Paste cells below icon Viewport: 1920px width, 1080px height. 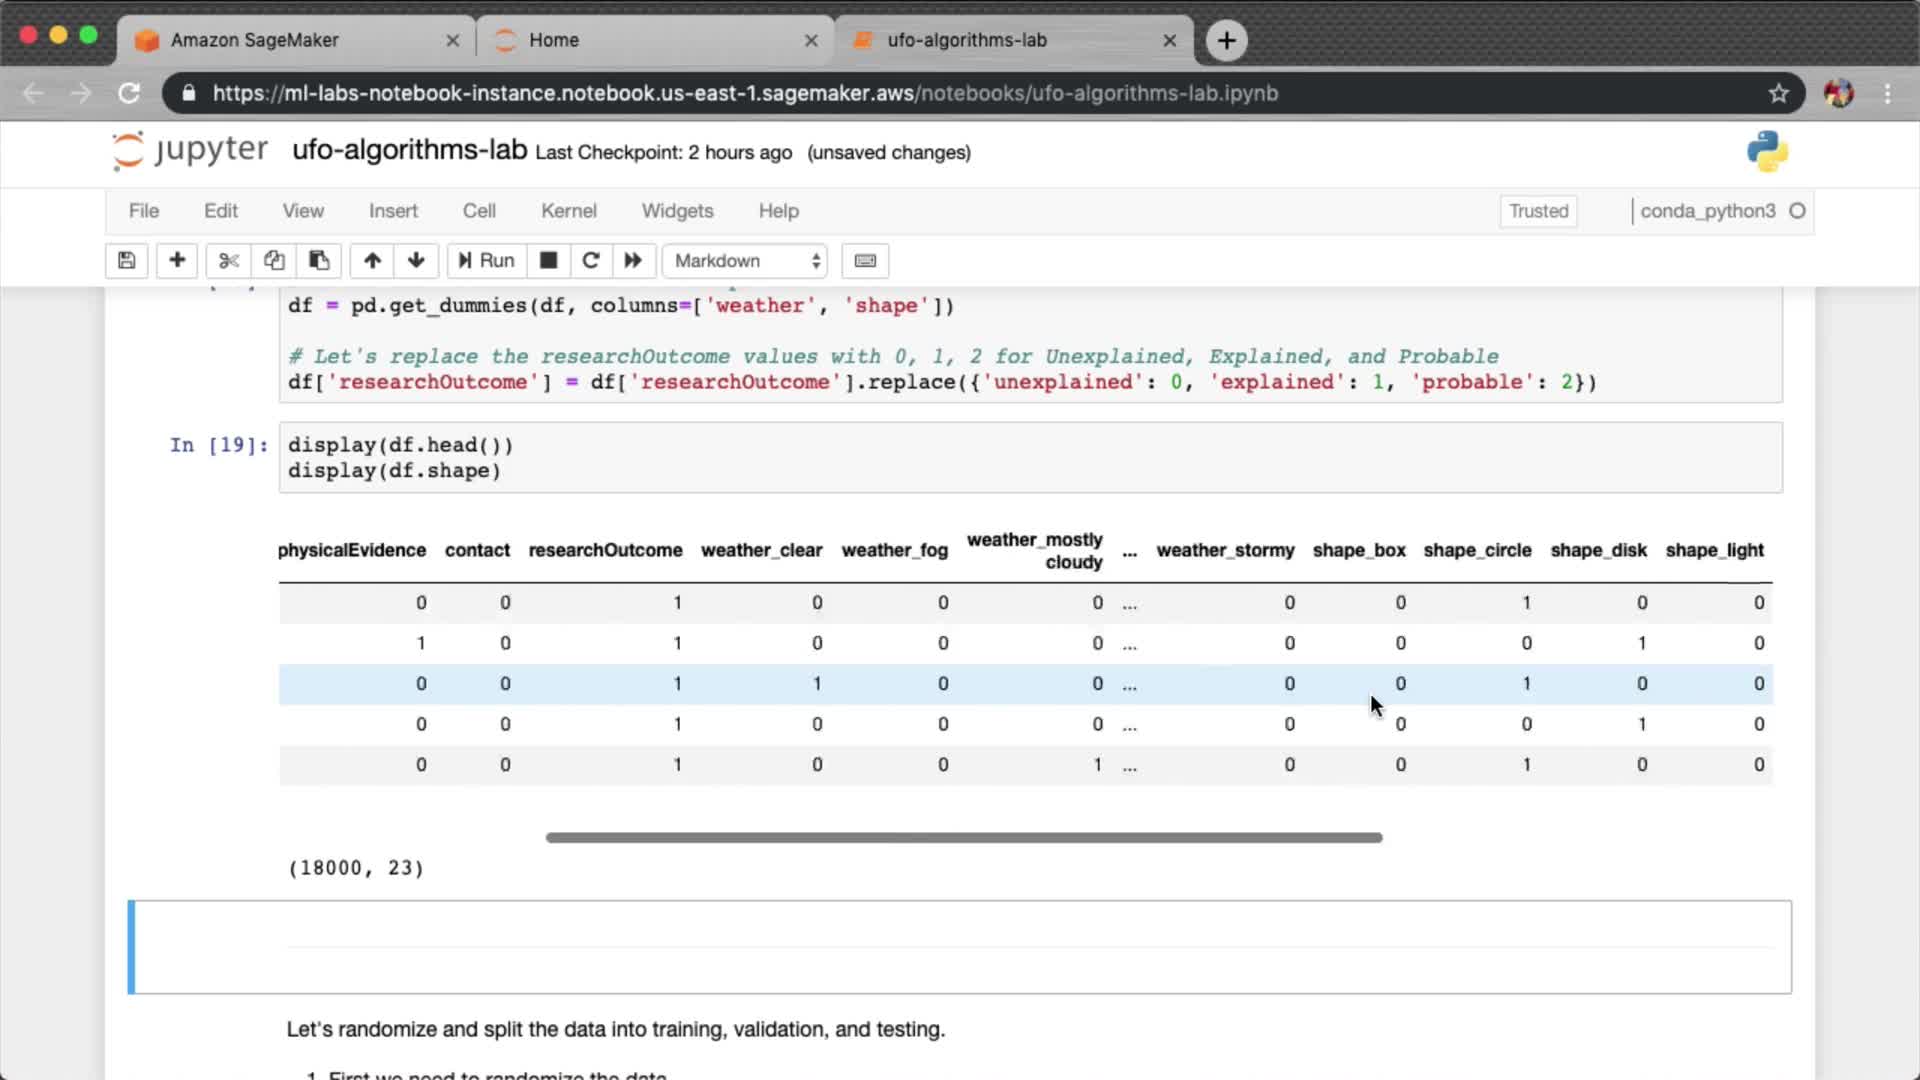point(319,261)
